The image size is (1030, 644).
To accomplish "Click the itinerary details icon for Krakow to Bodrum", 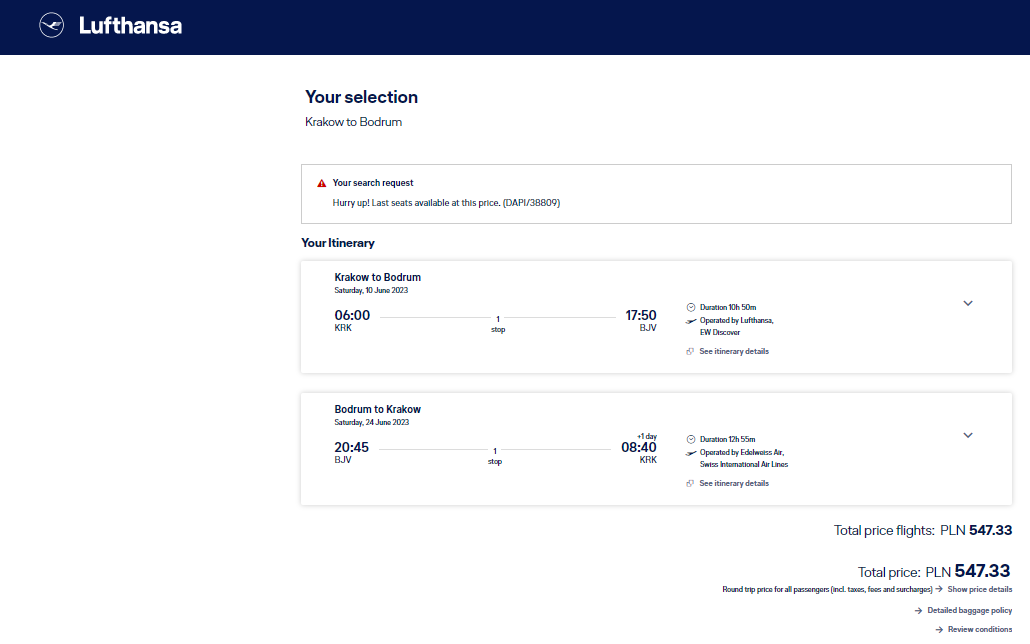I will (x=690, y=352).
